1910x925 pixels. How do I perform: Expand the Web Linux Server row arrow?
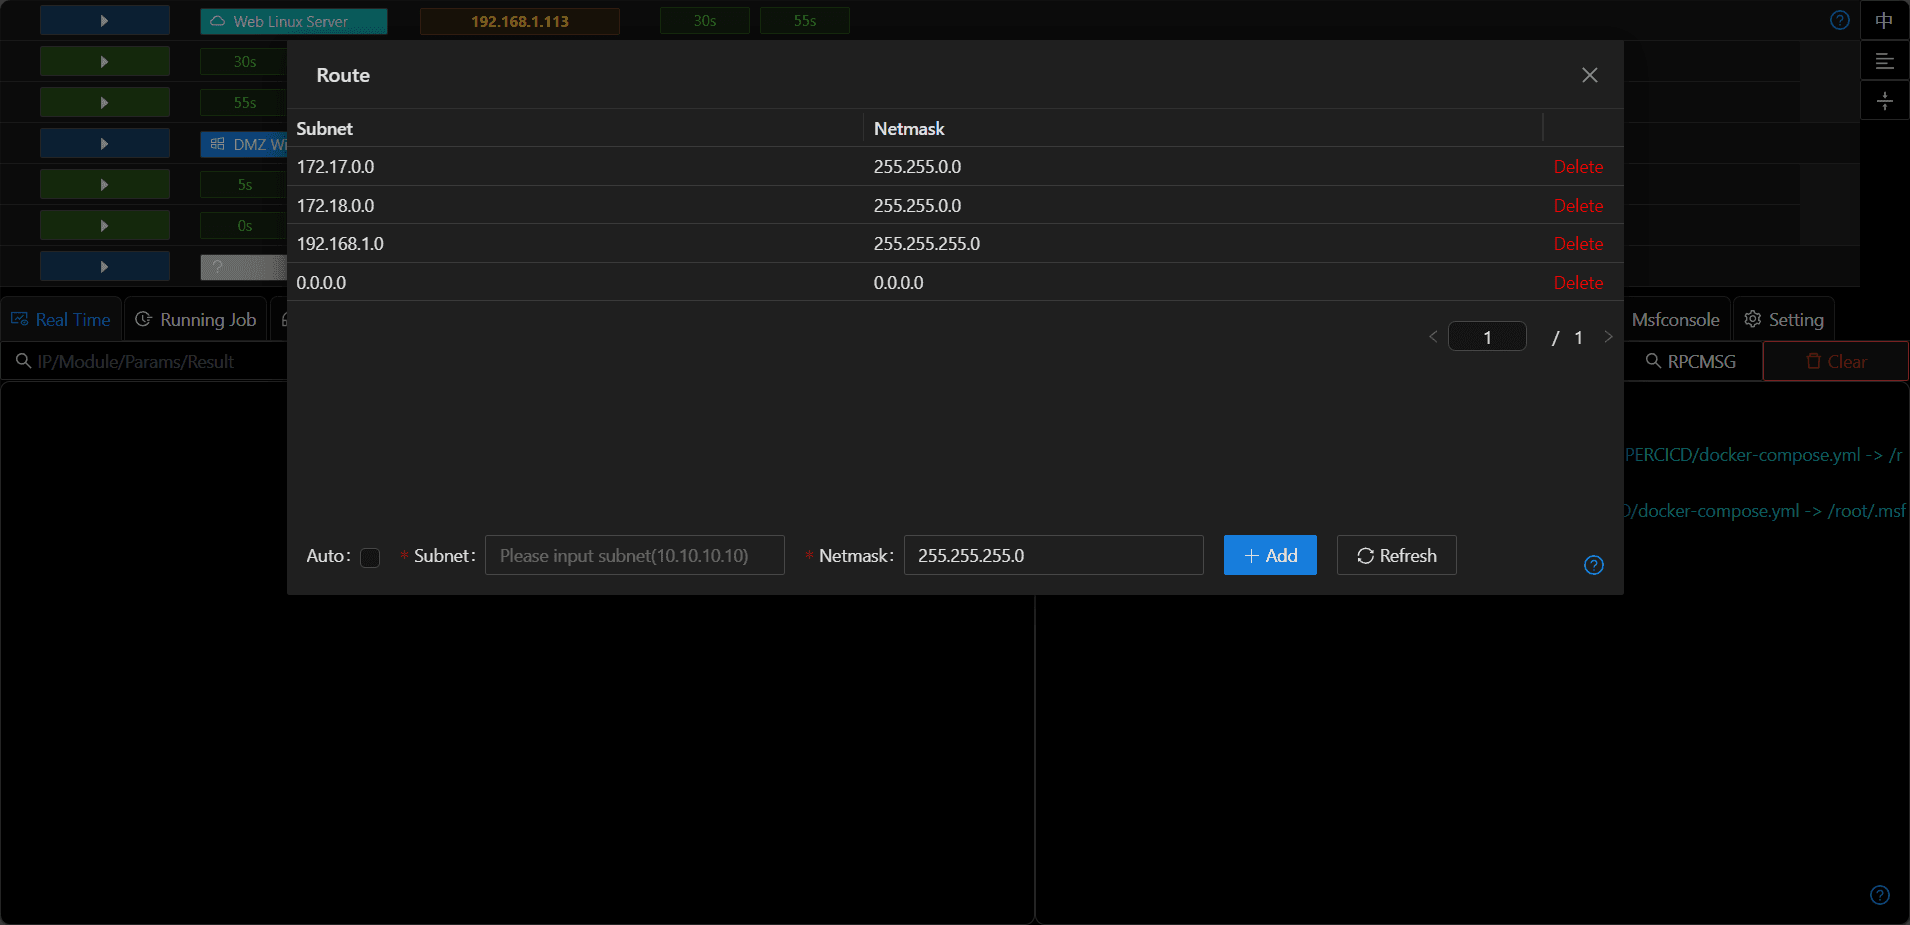(x=104, y=20)
